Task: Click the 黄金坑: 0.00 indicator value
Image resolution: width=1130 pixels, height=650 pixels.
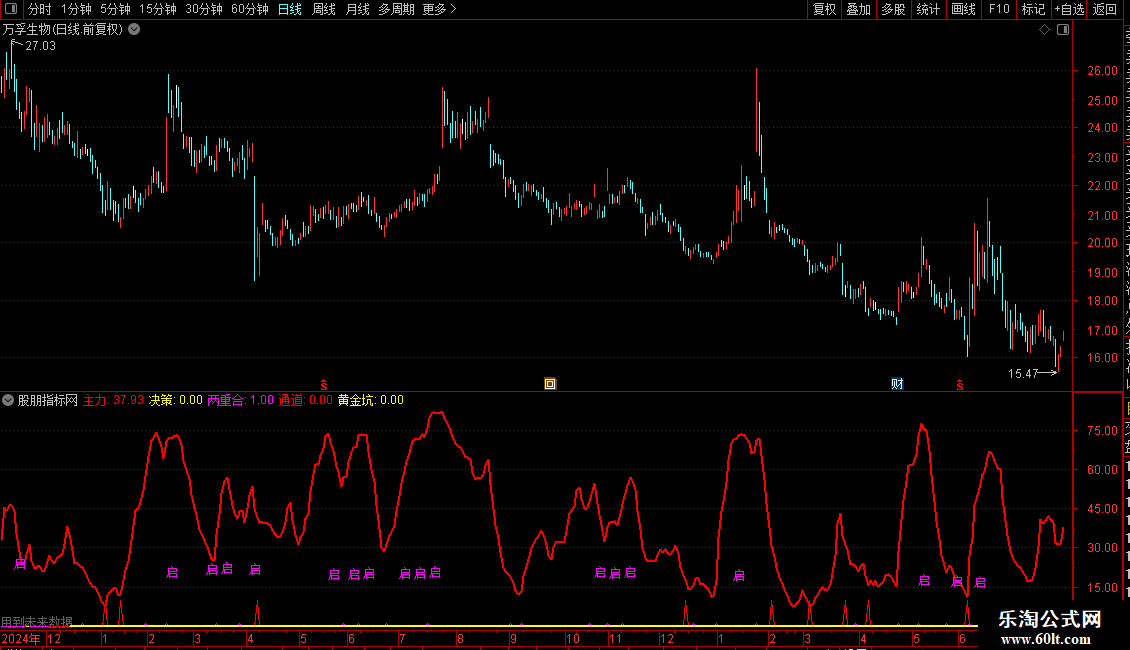Action: click(370, 400)
